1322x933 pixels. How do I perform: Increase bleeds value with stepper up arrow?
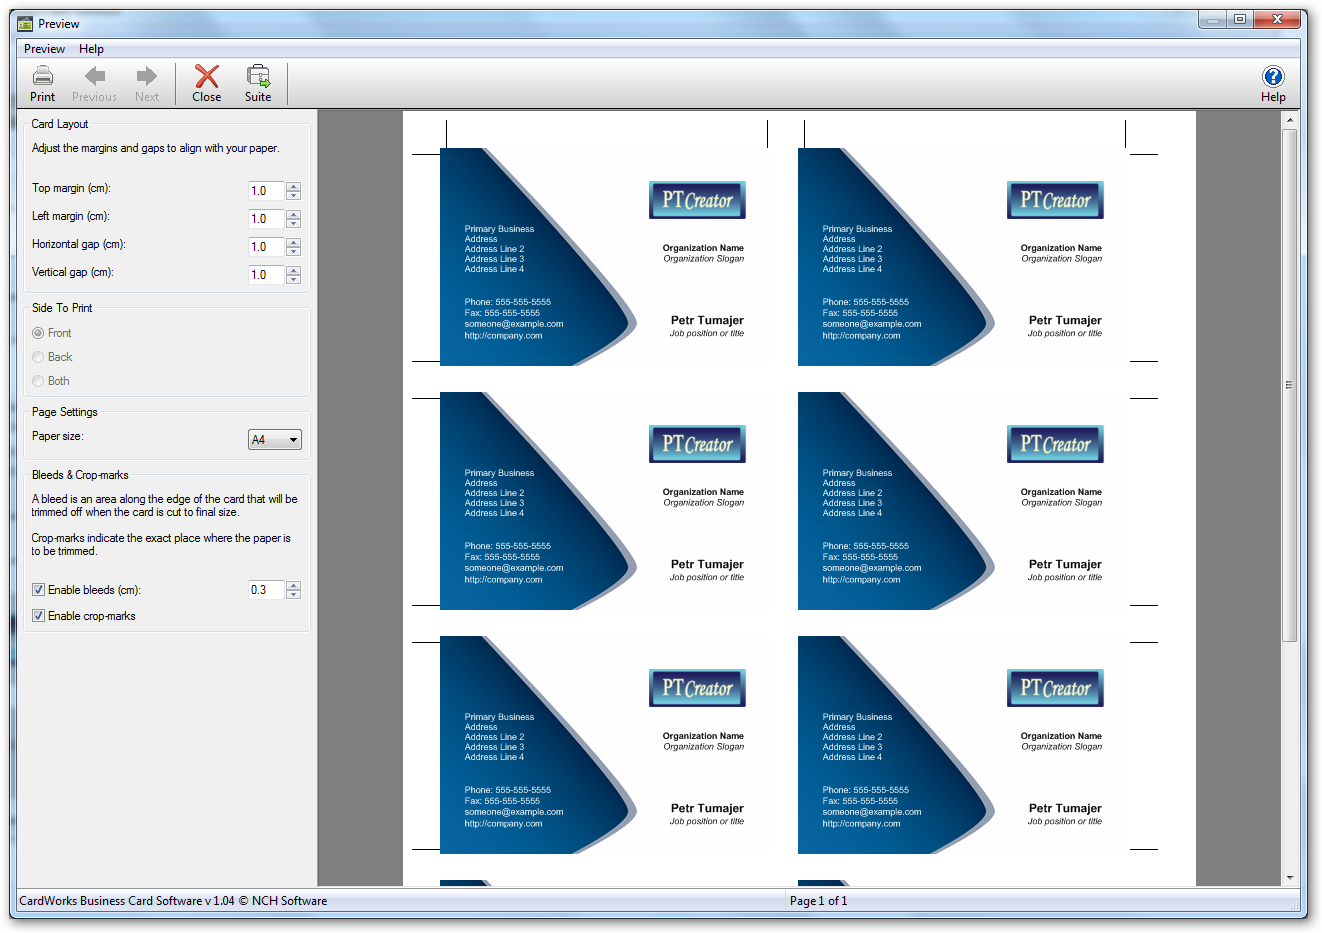coord(294,585)
